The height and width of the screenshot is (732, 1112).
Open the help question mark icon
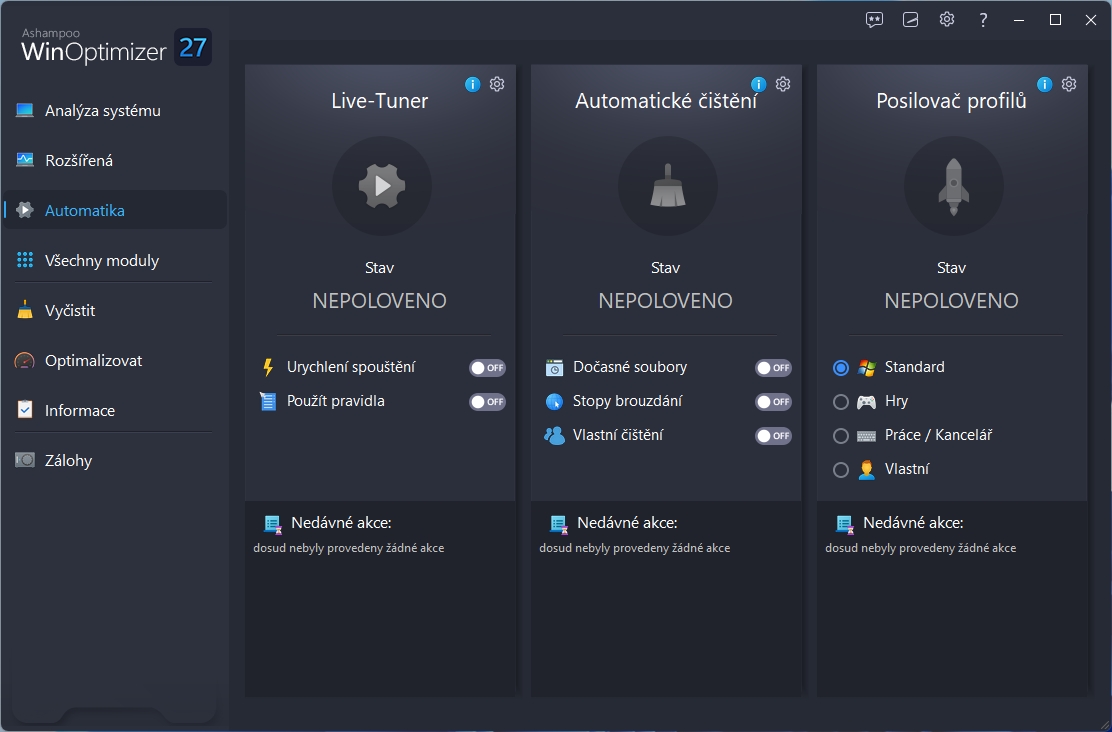(x=984, y=20)
